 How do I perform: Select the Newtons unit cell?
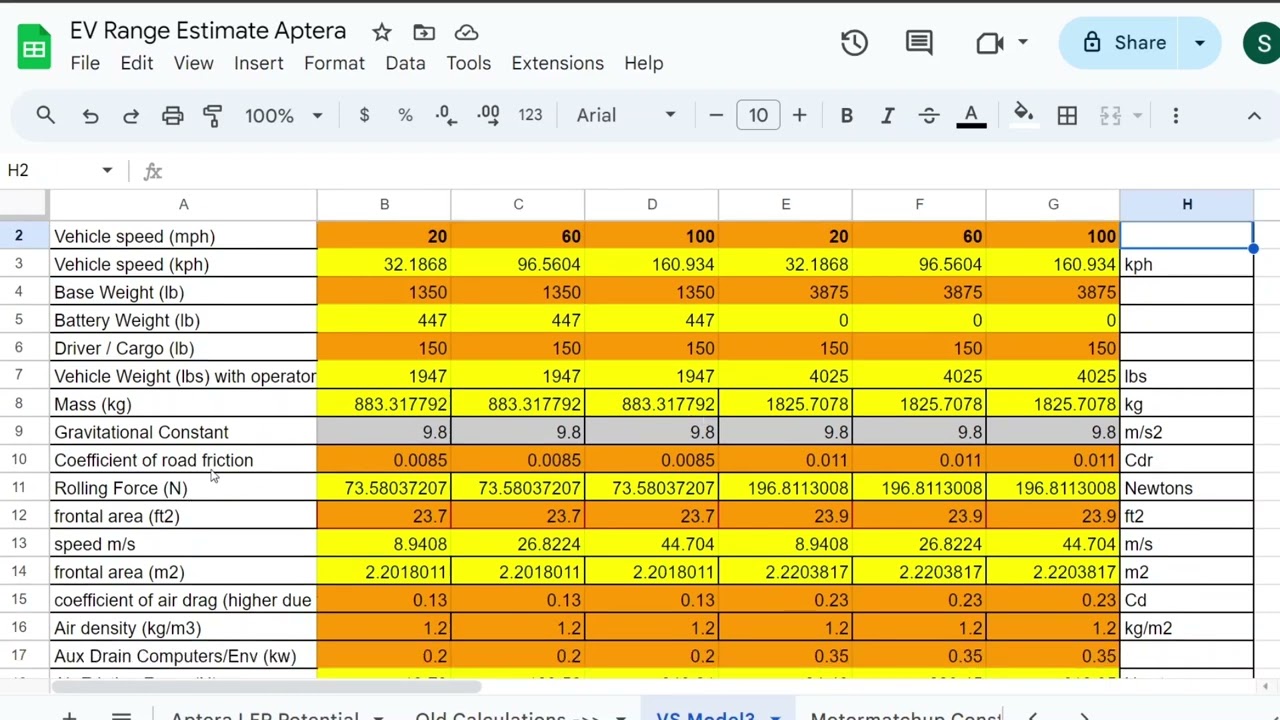click(x=1187, y=488)
